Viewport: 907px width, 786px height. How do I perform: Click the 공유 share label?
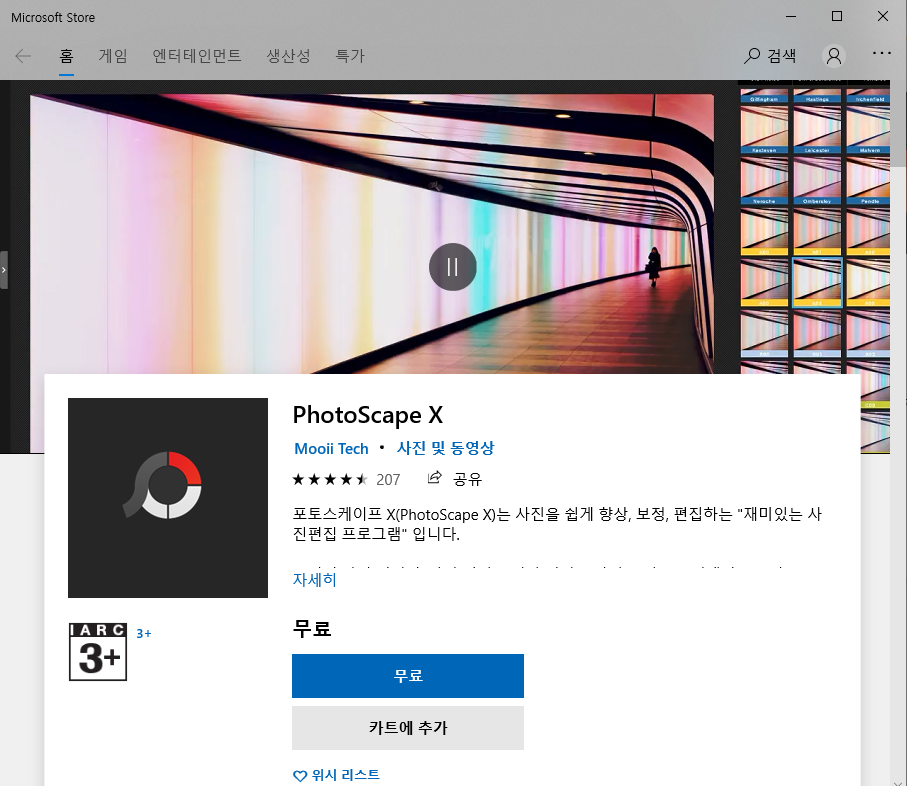coord(467,479)
